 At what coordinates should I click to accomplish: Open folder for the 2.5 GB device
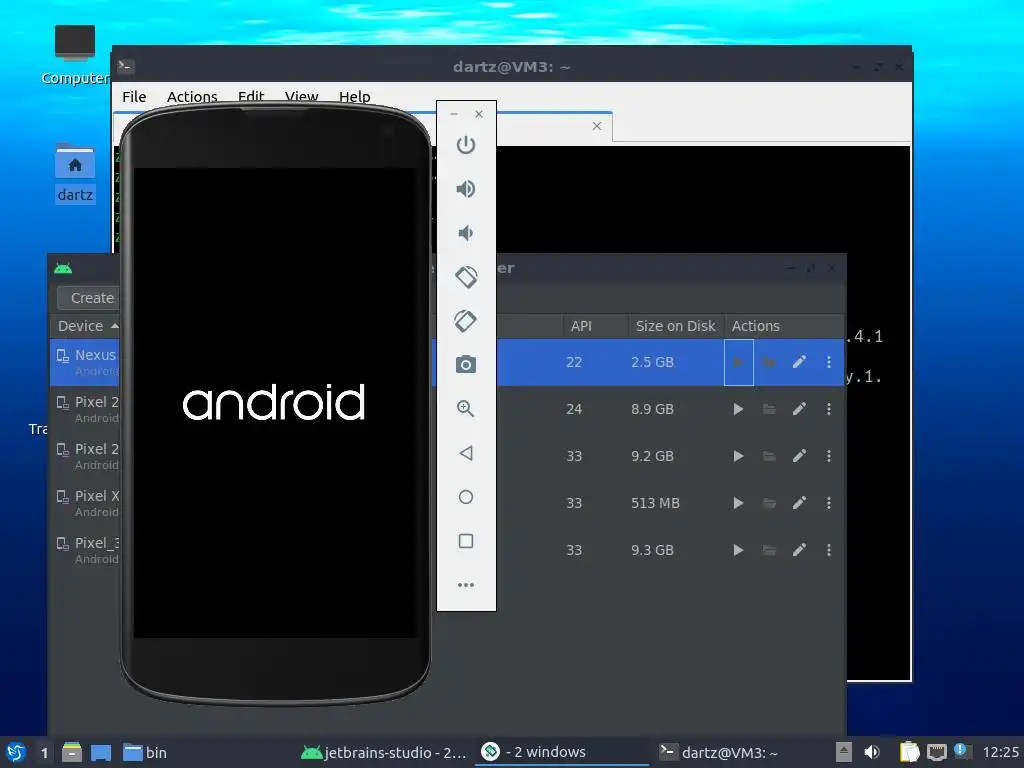click(769, 362)
